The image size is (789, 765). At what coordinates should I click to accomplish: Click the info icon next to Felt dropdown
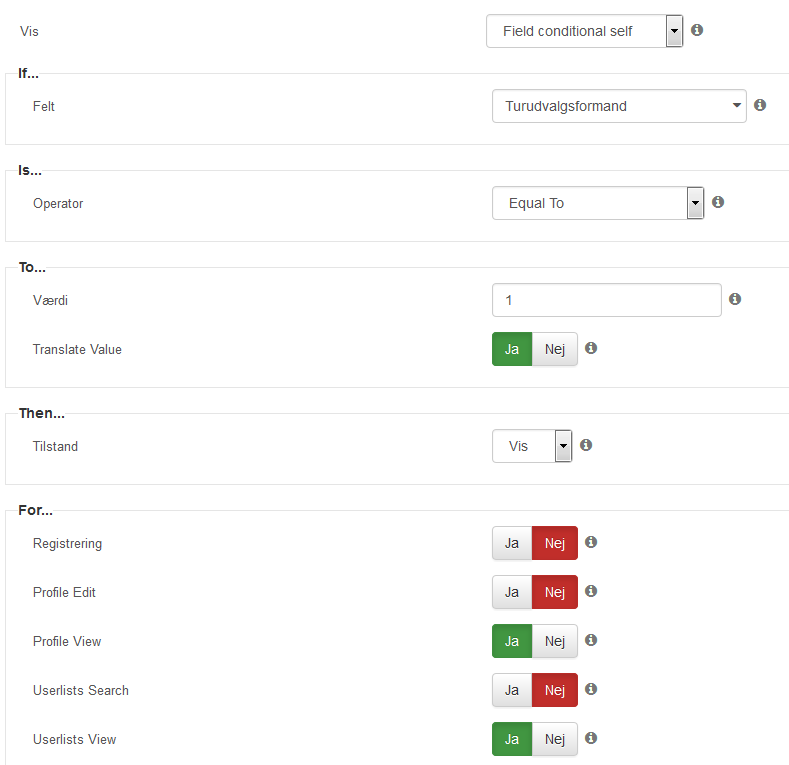[760, 105]
